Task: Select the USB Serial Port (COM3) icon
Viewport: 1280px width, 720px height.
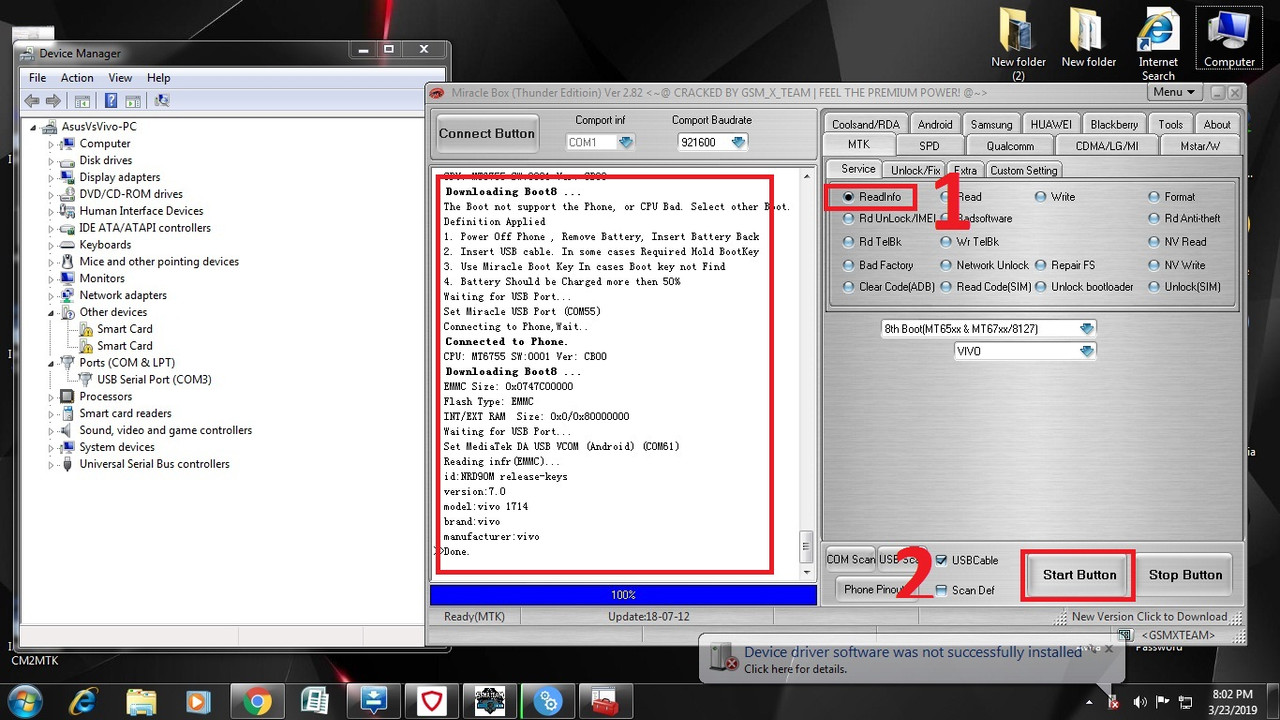Action: 85,379
